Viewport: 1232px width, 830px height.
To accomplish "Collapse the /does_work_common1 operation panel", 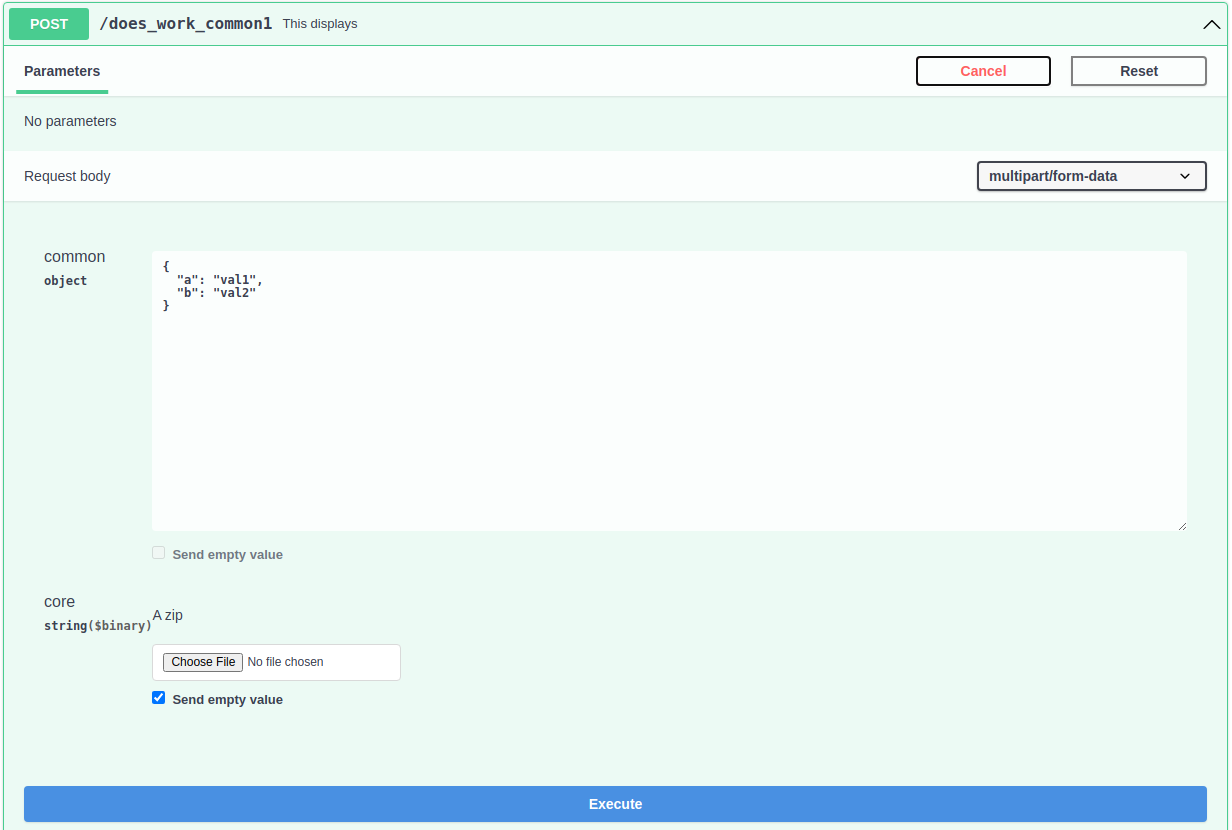I will pos(1210,24).
